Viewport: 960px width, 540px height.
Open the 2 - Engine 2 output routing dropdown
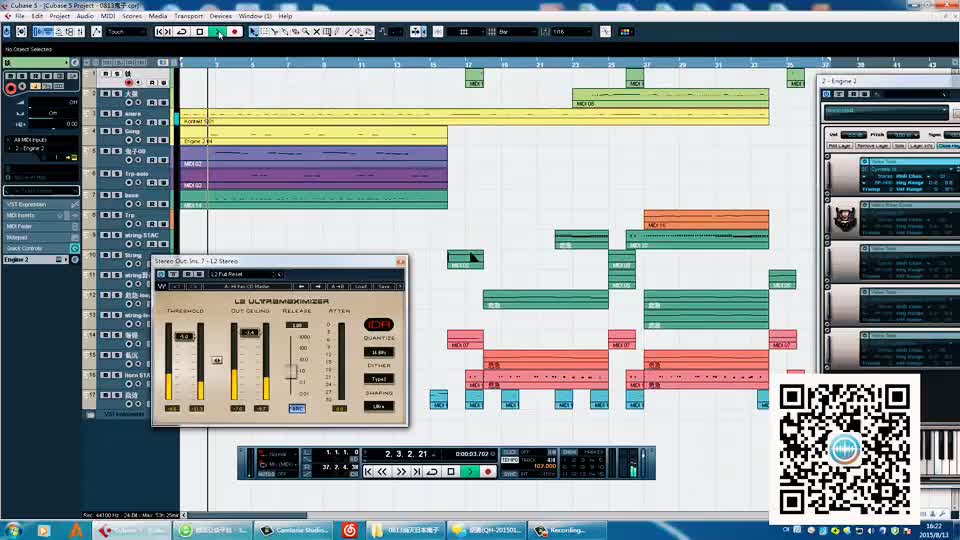pos(41,148)
